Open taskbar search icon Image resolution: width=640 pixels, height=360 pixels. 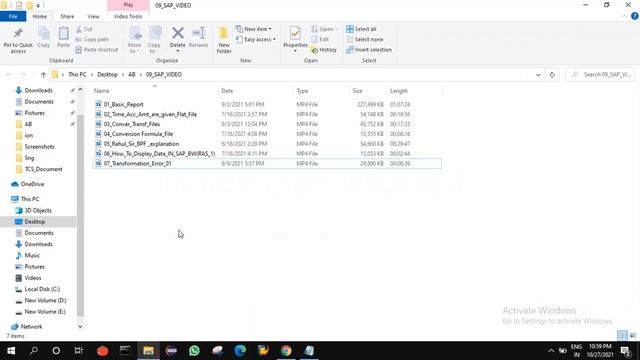34,351
